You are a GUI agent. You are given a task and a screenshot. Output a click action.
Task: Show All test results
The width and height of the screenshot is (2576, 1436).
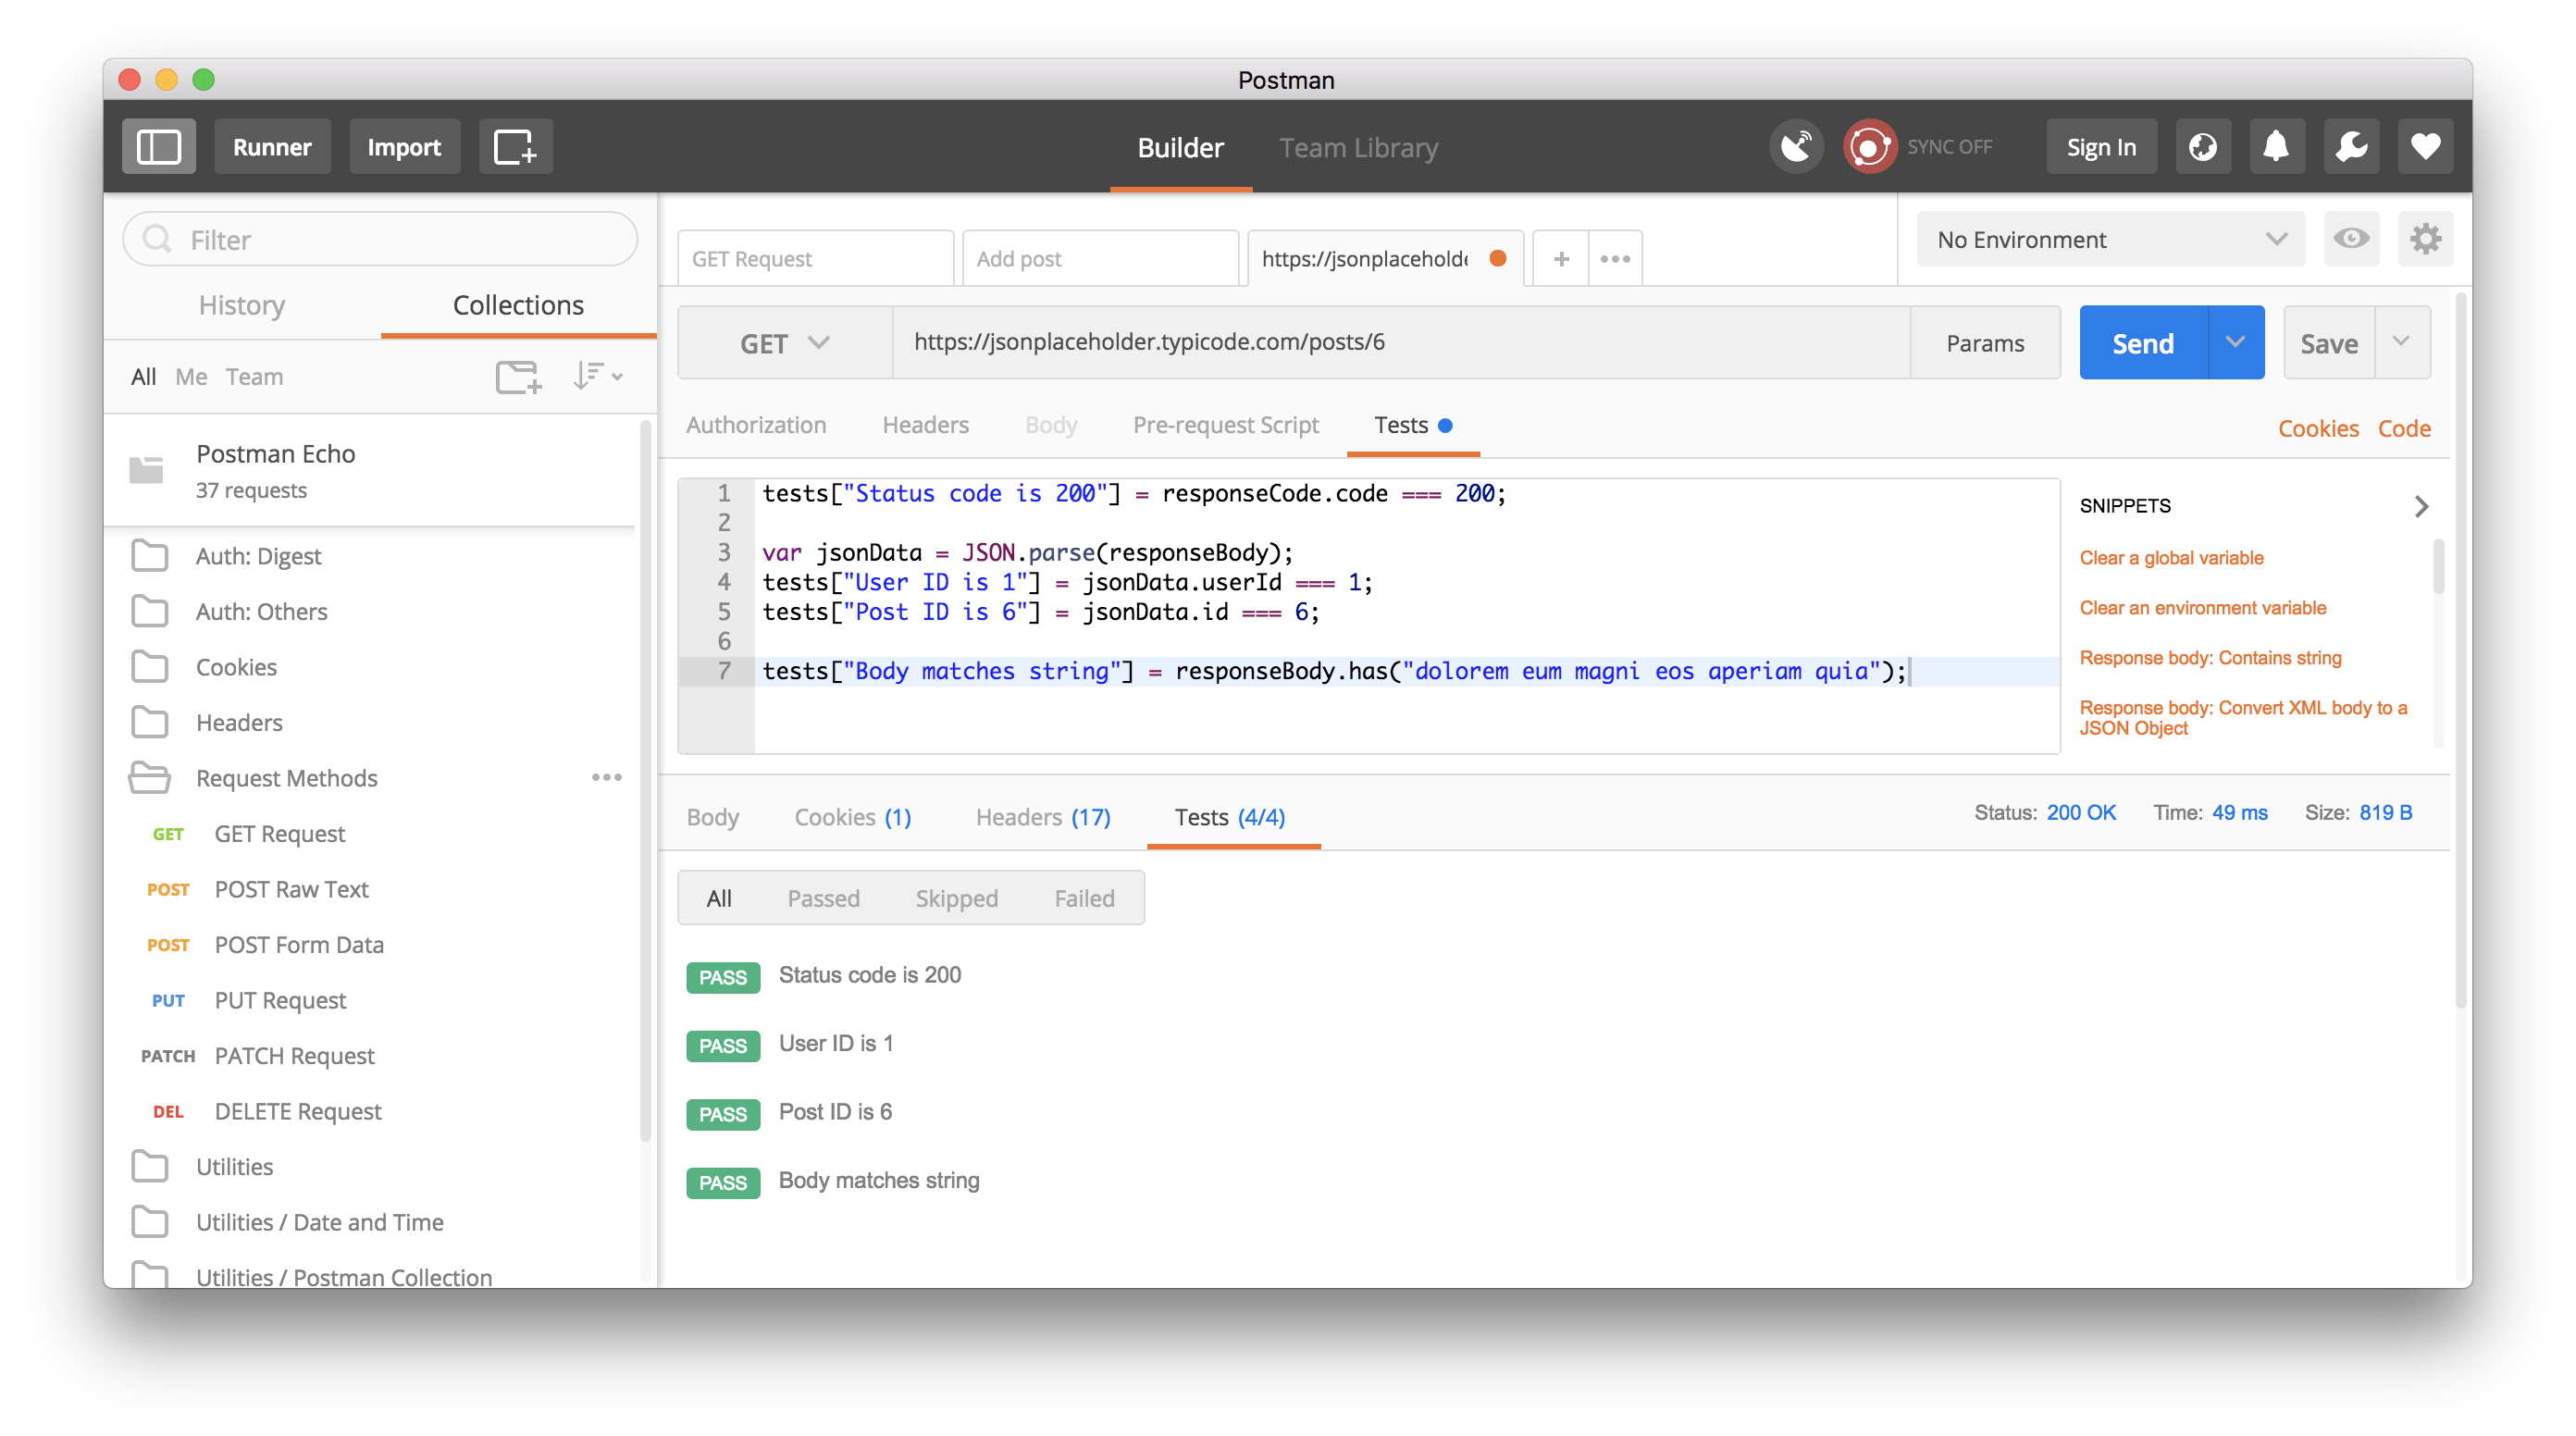click(718, 898)
